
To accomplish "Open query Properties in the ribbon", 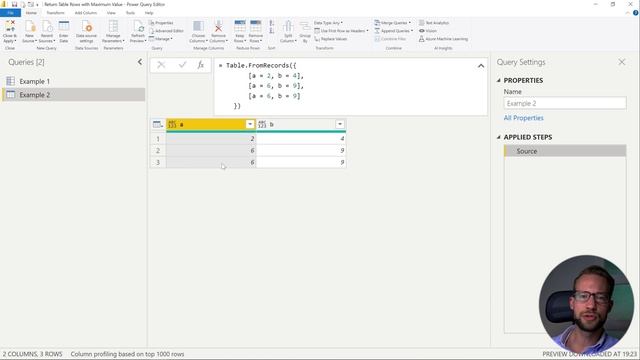I will [x=161, y=23].
